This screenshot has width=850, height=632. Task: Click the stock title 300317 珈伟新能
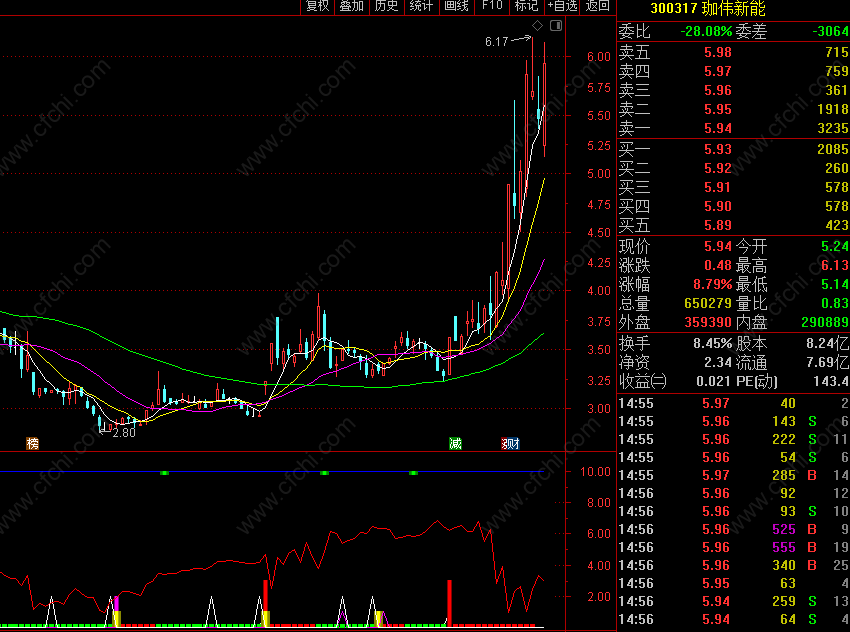click(707, 8)
